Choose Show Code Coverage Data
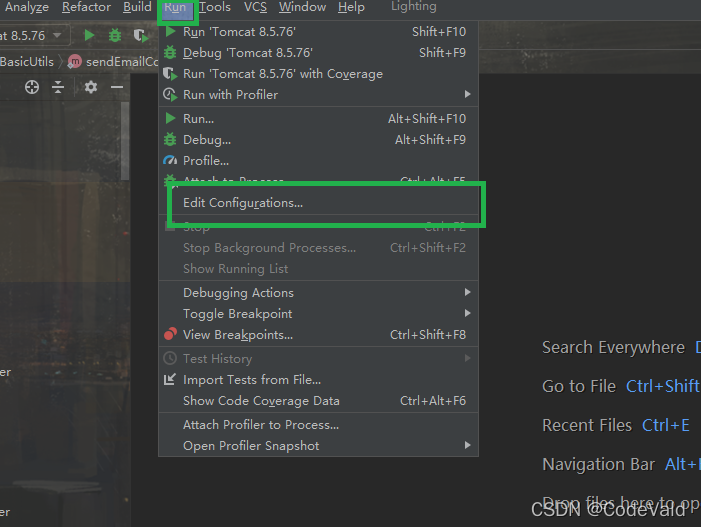The width and height of the screenshot is (701, 527). point(318,401)
